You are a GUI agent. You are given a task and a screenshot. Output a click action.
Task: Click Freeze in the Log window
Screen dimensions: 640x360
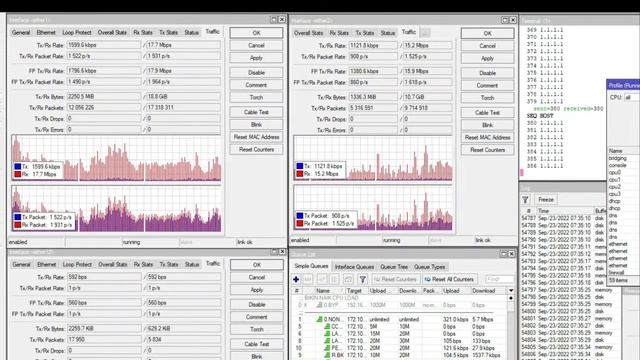pos(546,200)
